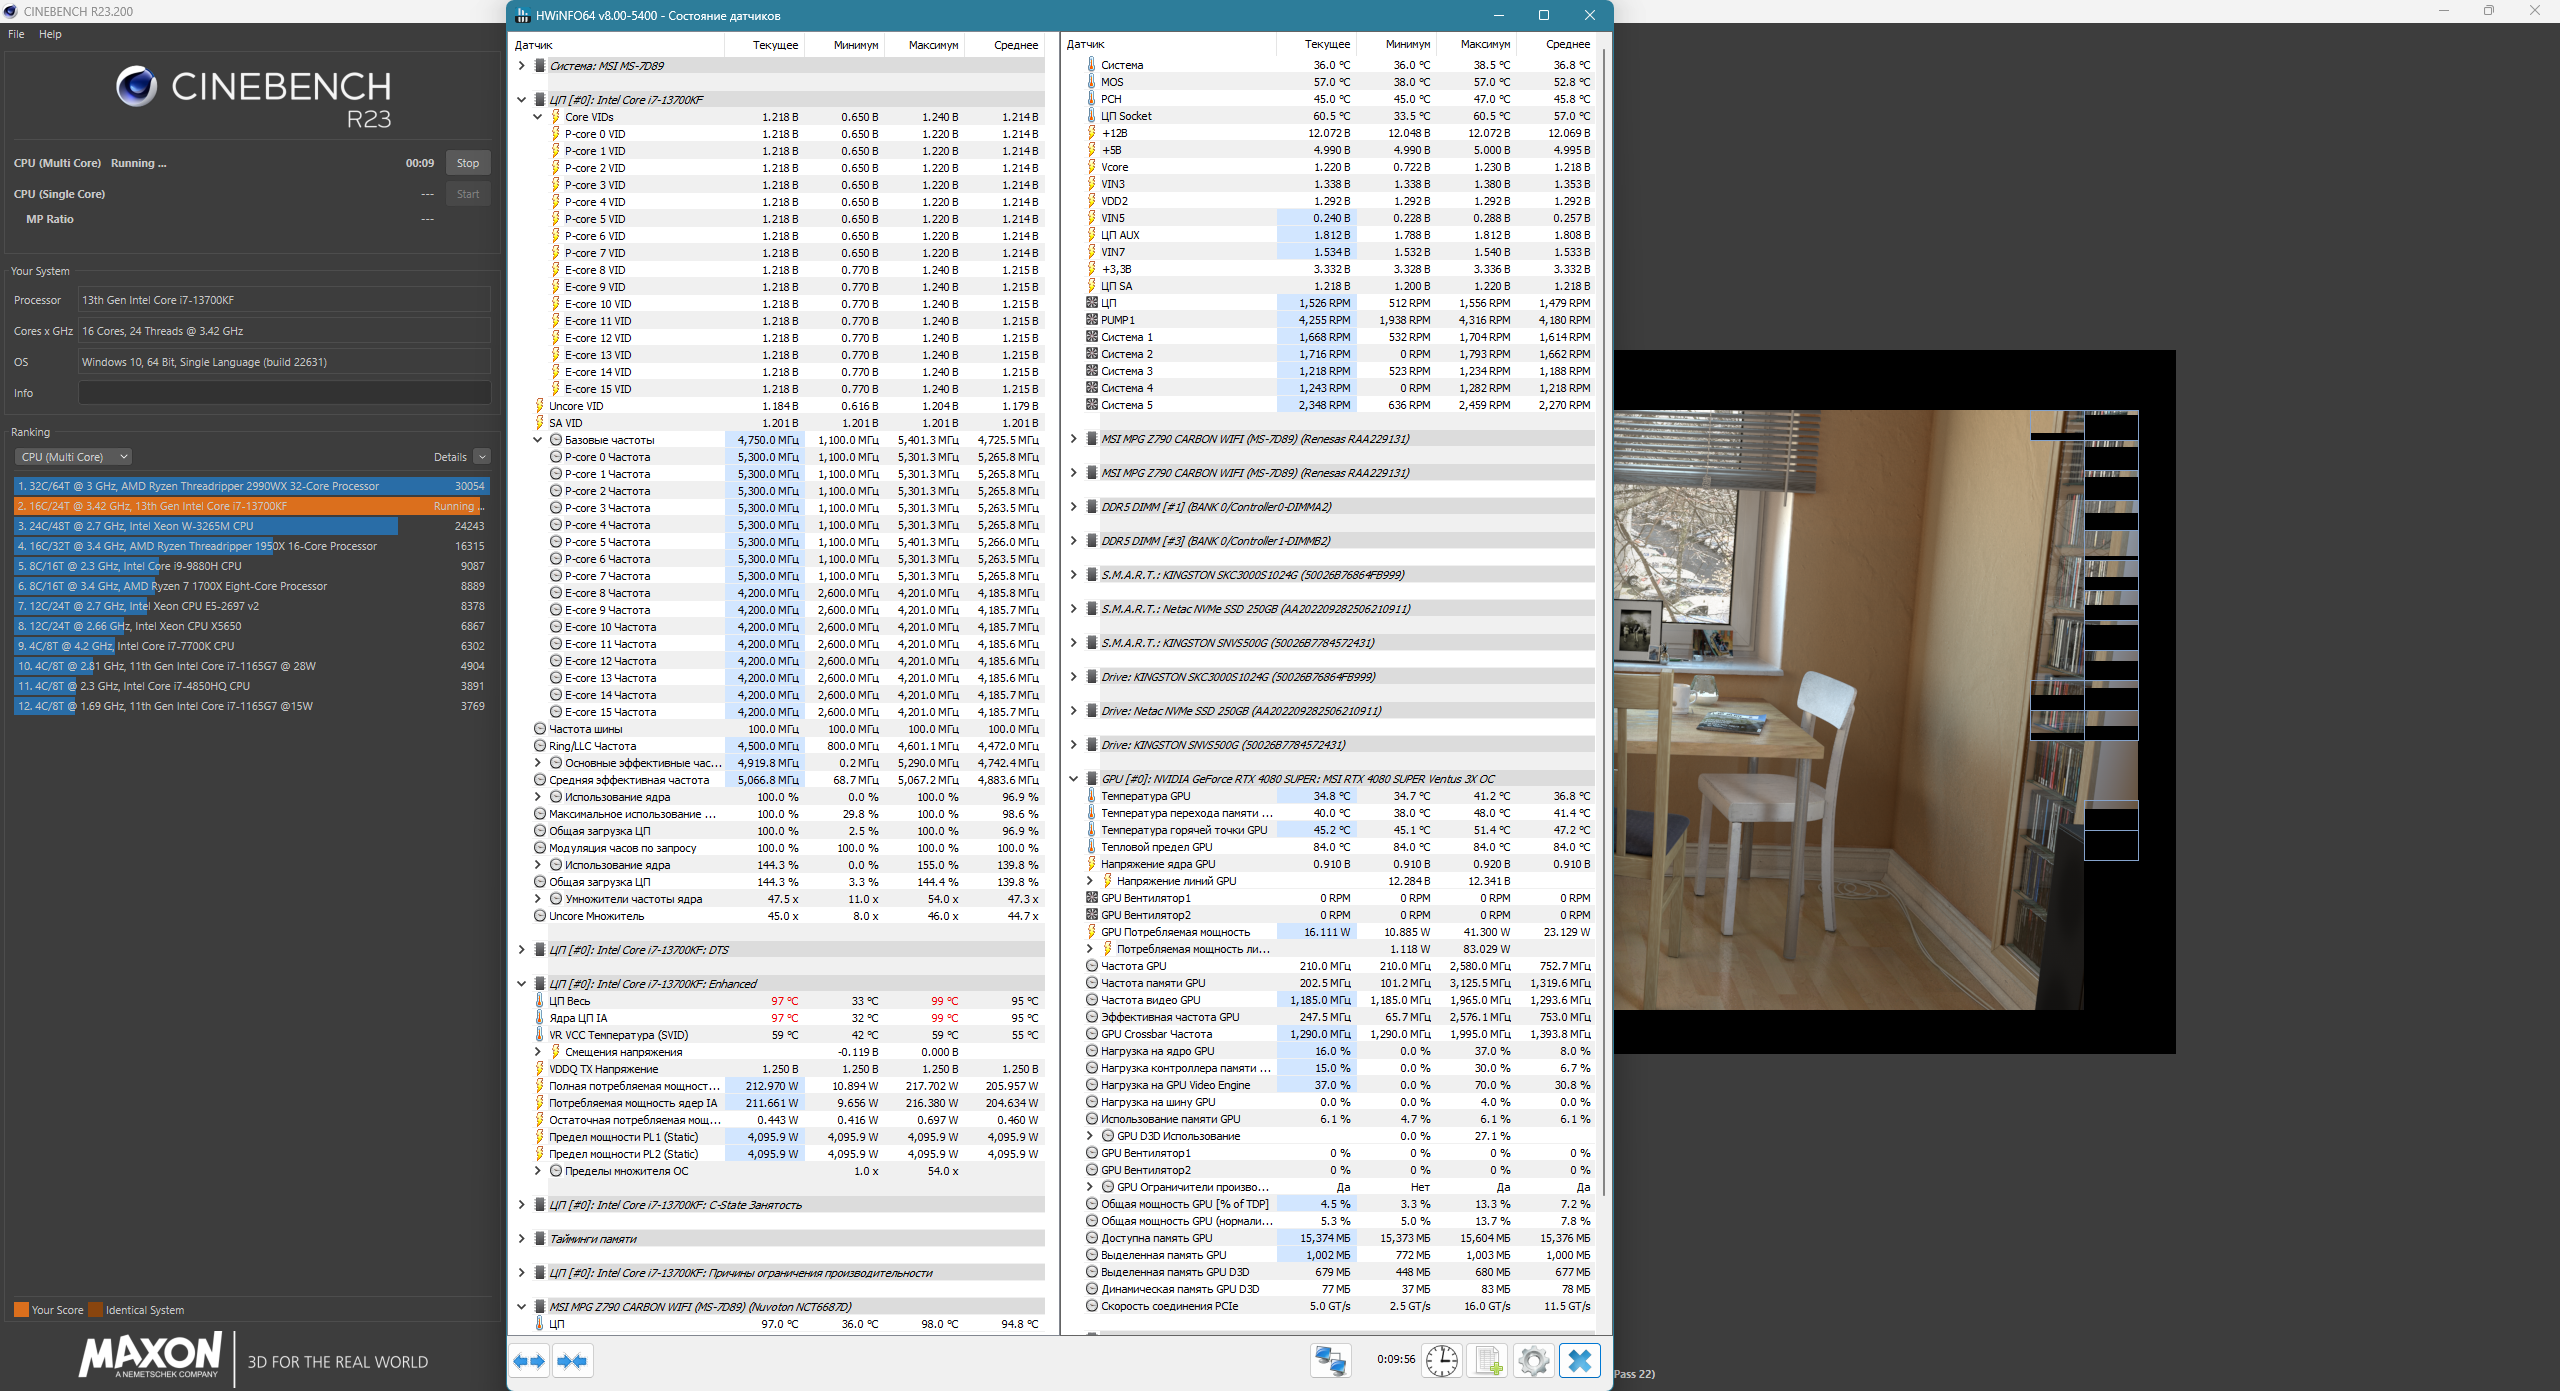Open the remote monitoring network computers icon
The image size is (2560, 1391).
[x=1330, y=1361]
